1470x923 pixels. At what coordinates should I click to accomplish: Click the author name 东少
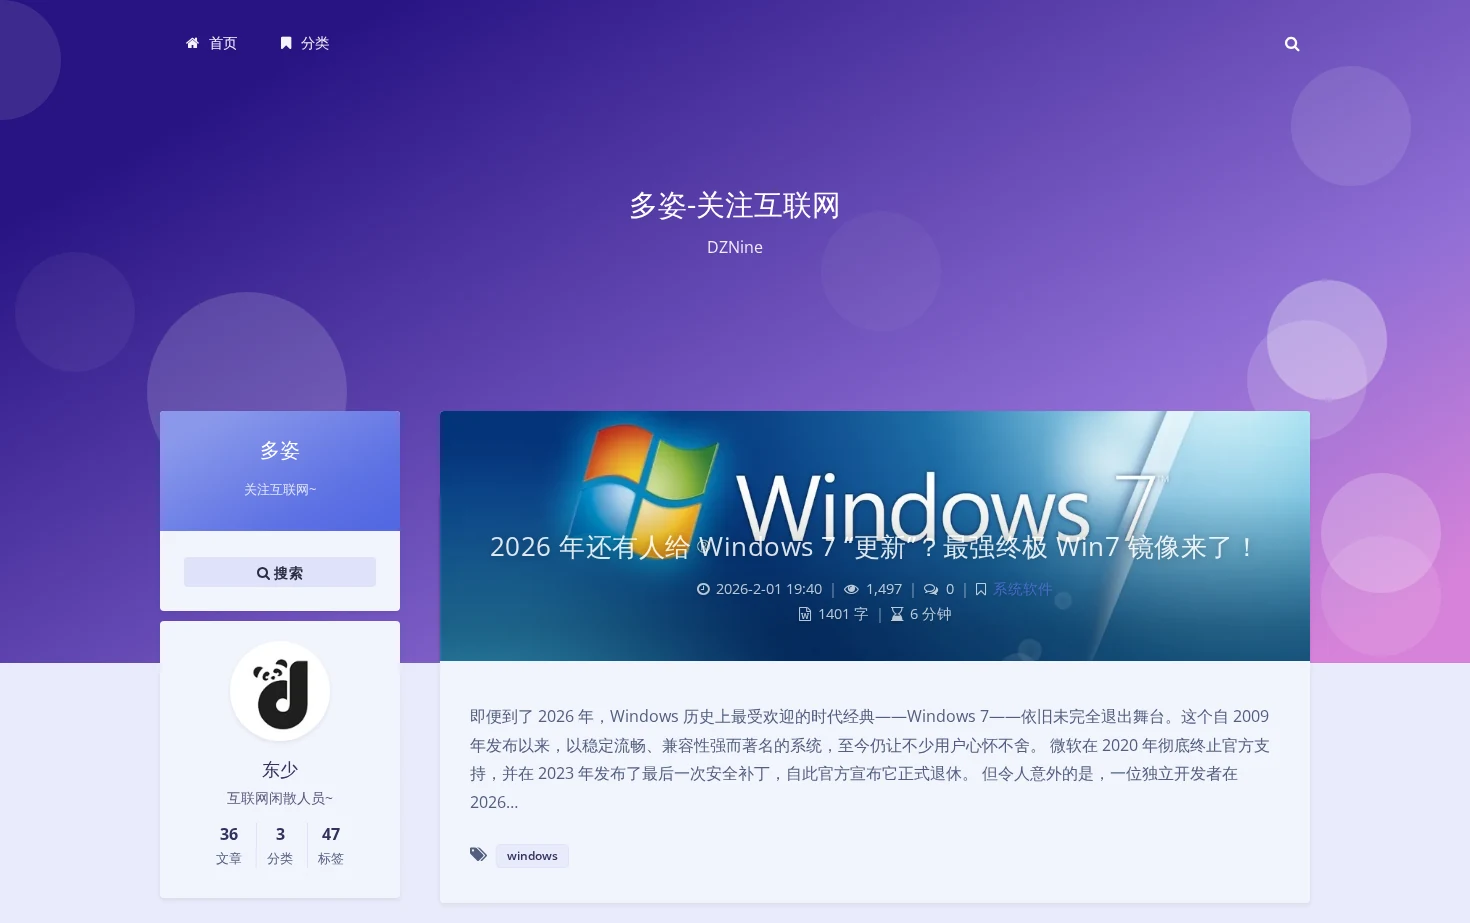pyautogui.click(x=280, y=769)
